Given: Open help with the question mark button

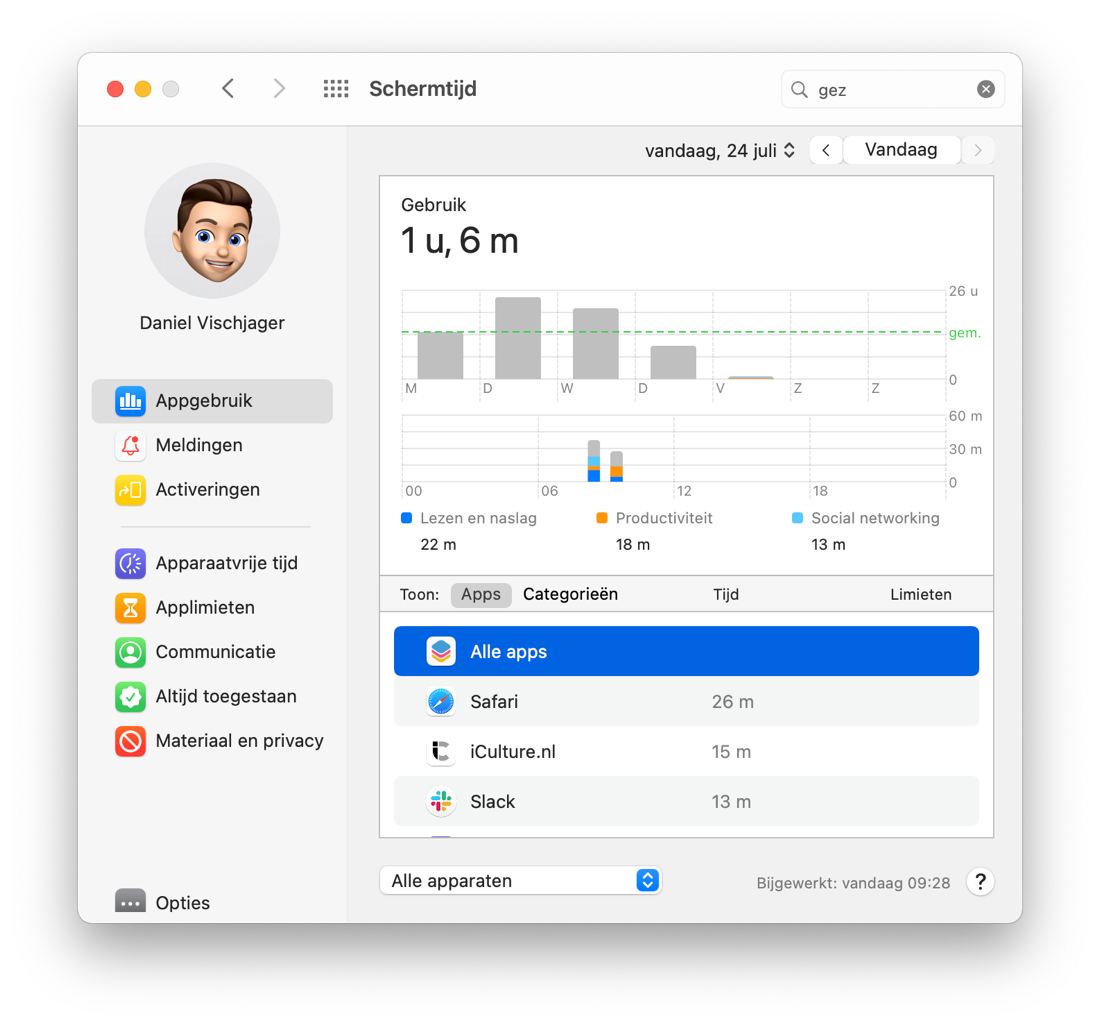Looking at the screenshot, I should click(980, 882).
